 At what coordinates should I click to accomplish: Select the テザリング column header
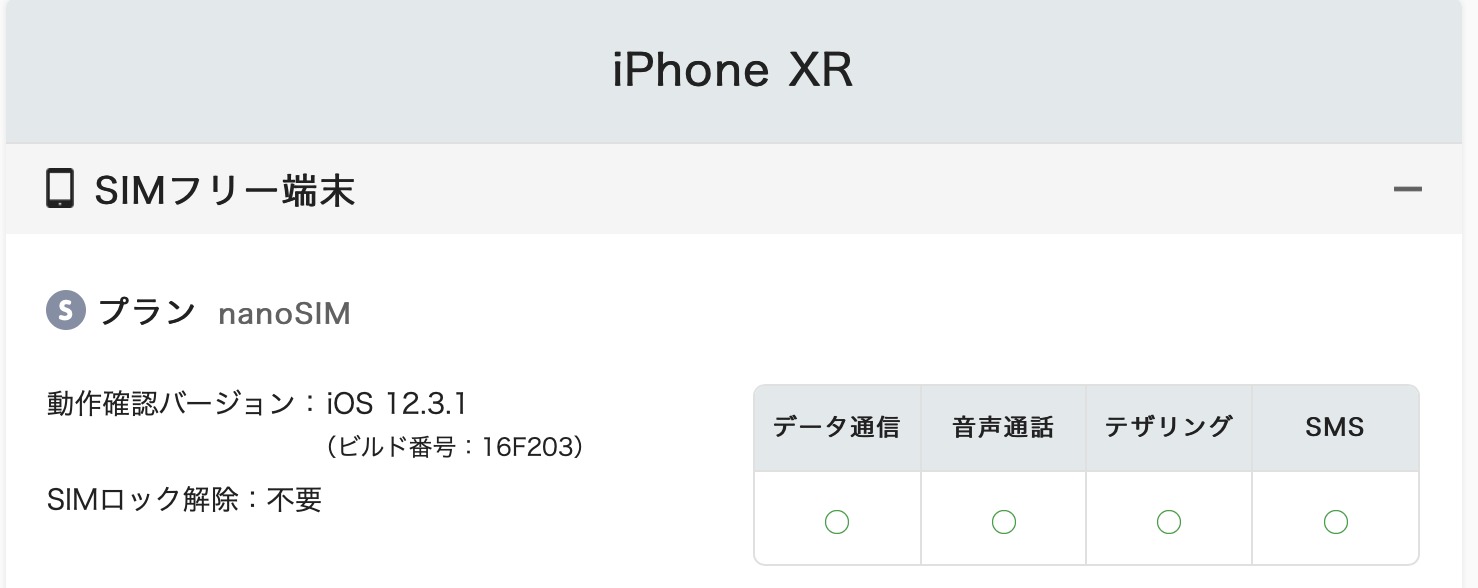click(1168, 428)
